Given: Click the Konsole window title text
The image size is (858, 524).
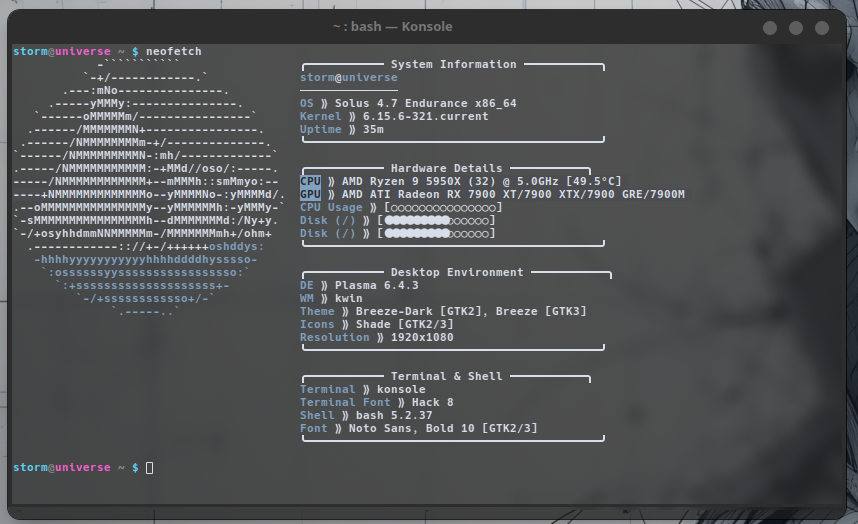Looking at the screenshot, I should (392, 27).
